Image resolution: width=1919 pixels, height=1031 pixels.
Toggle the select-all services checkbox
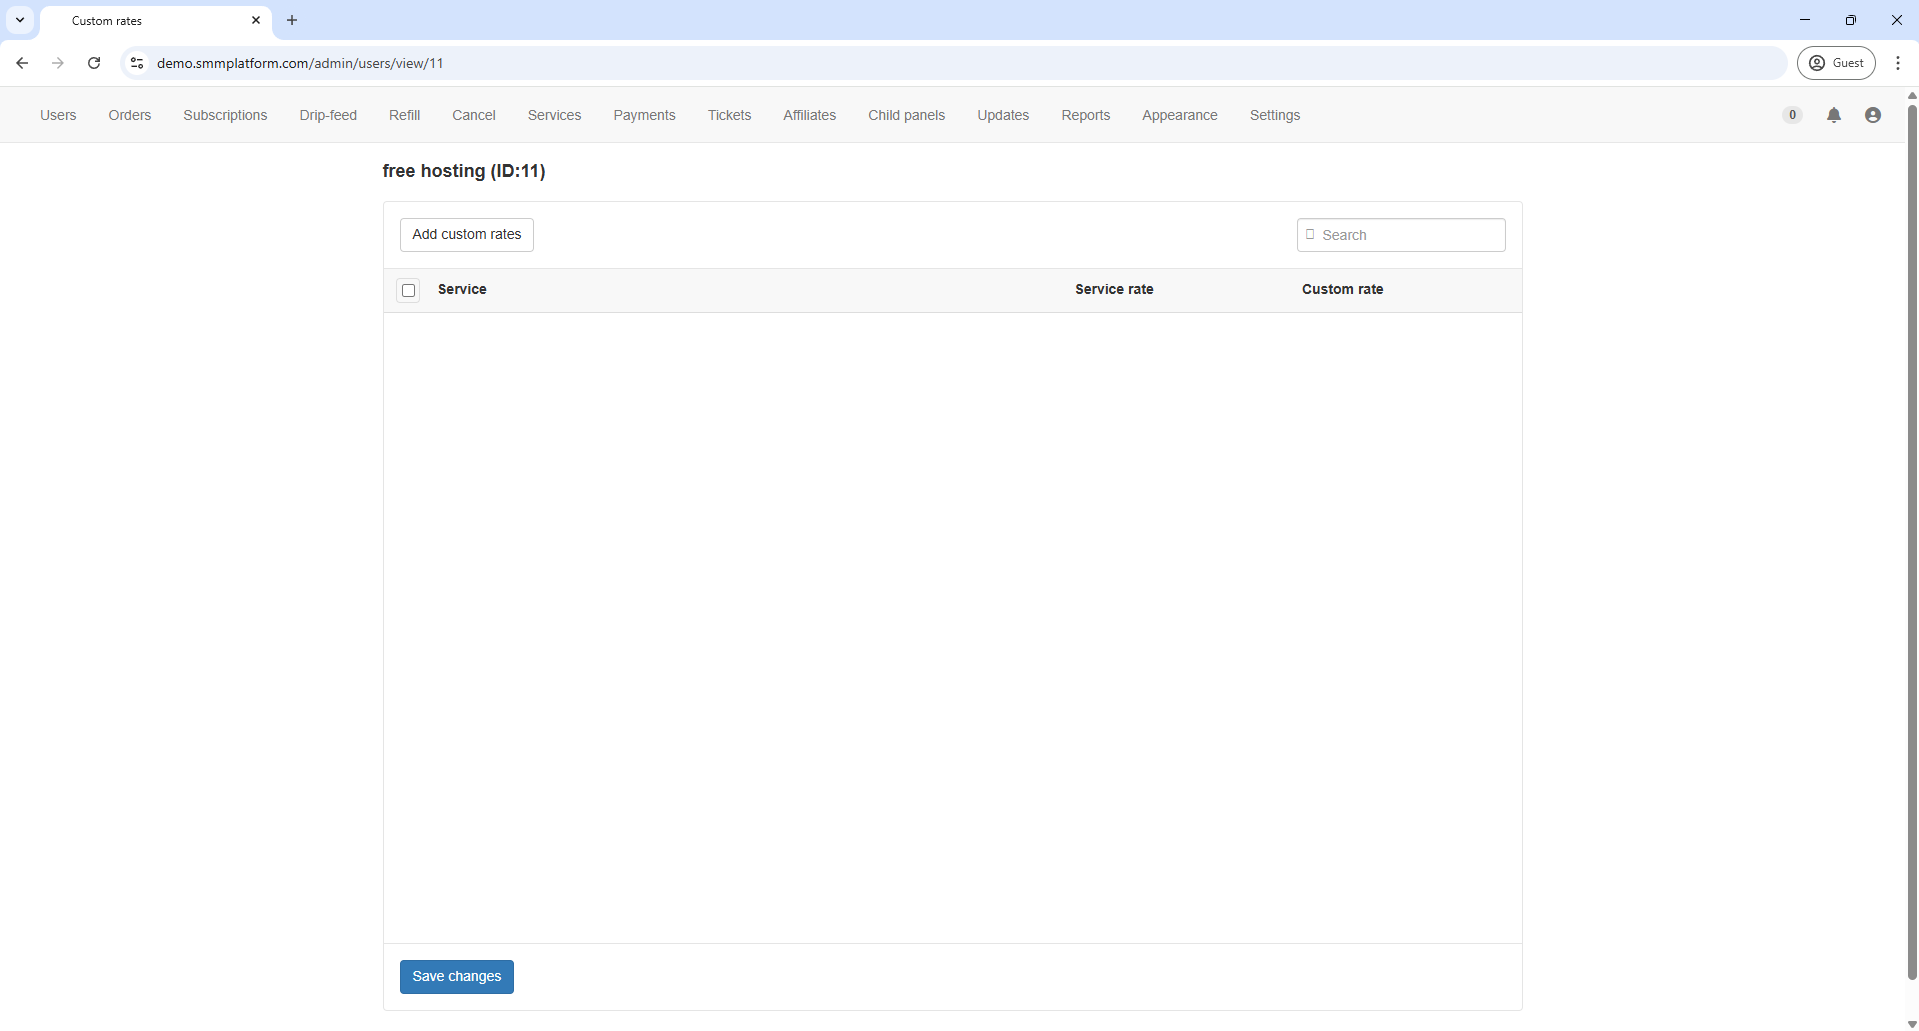click(x=409, y=290)
